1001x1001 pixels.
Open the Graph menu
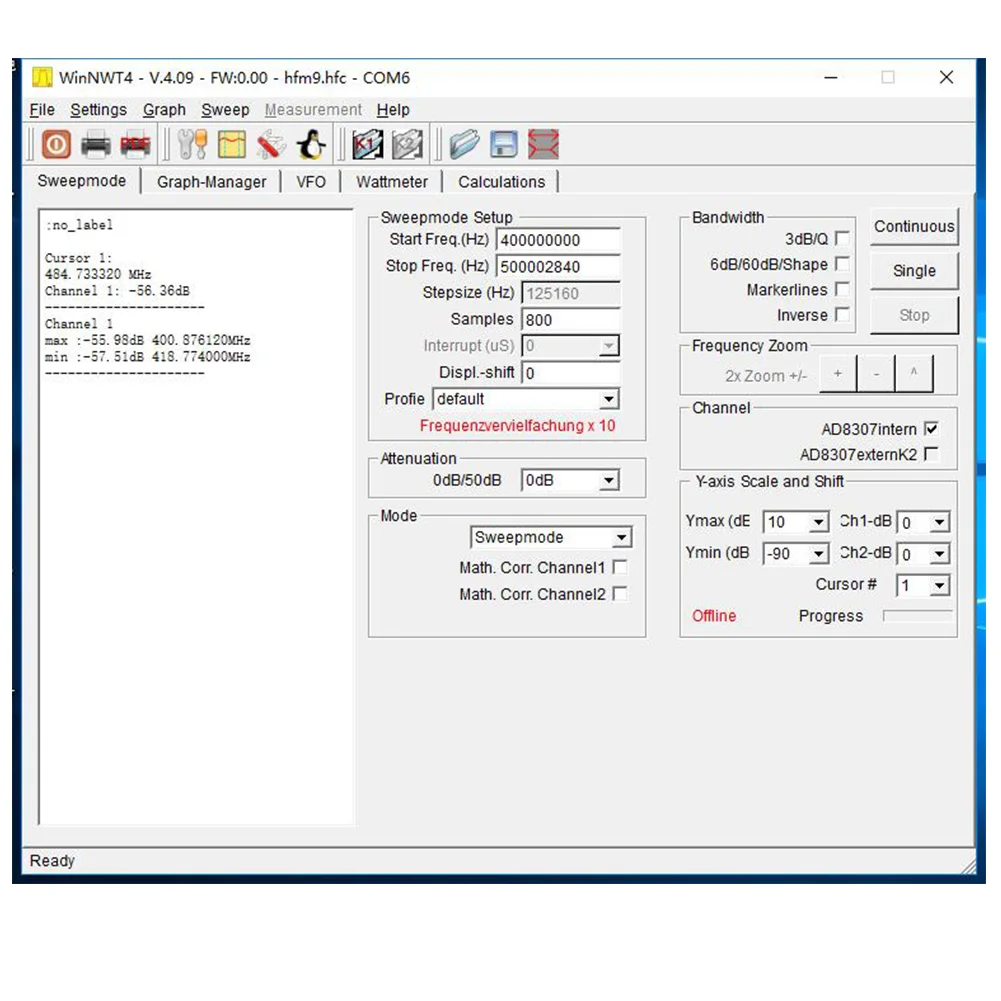(164, 110)
